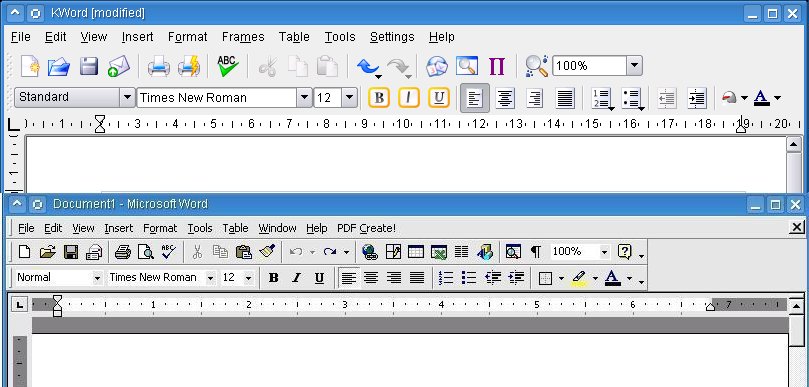This screenshot has height=387, width=809.
Task: Open KWord Insert menu
Action: point(137,37)
